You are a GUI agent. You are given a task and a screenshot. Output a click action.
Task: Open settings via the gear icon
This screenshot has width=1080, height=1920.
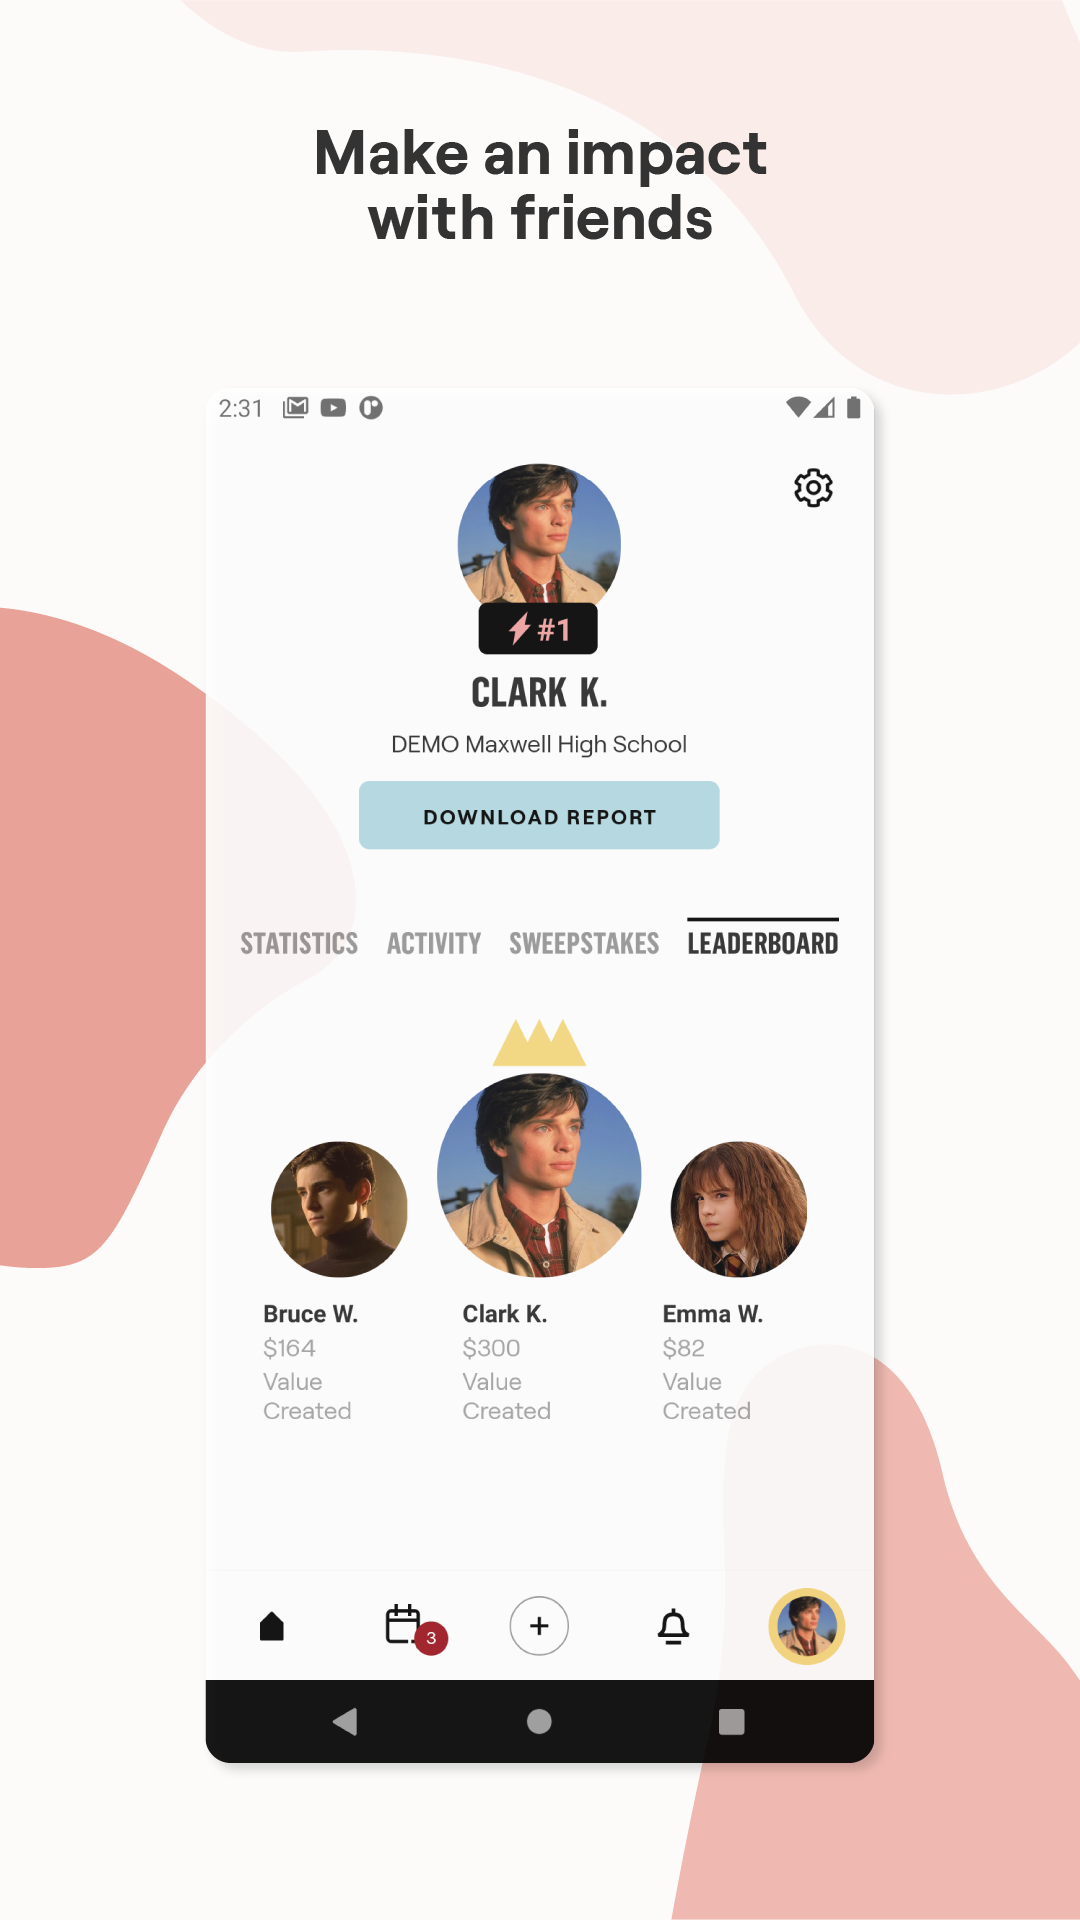point(813,488)
